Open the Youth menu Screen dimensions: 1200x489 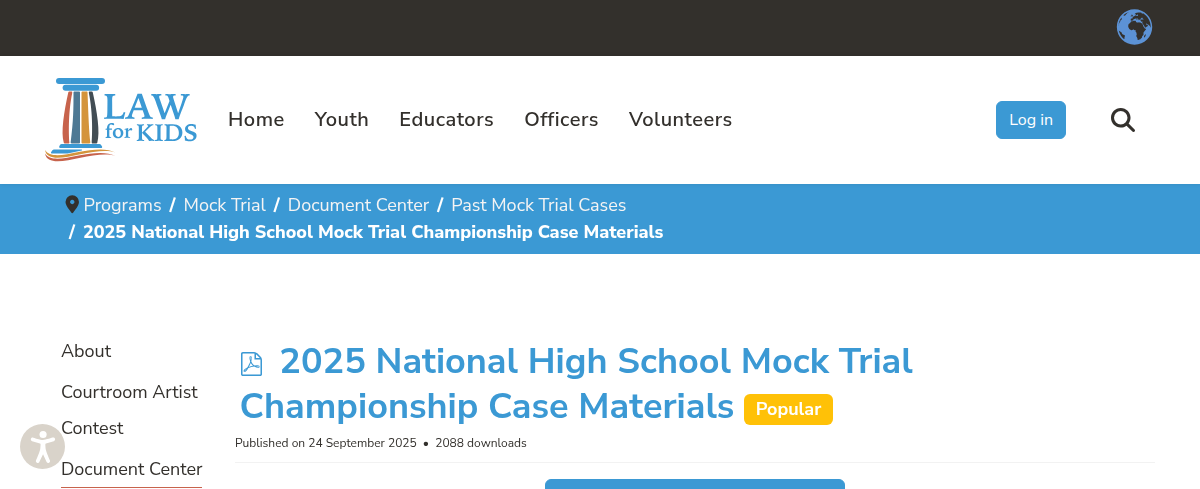[341, 120]
